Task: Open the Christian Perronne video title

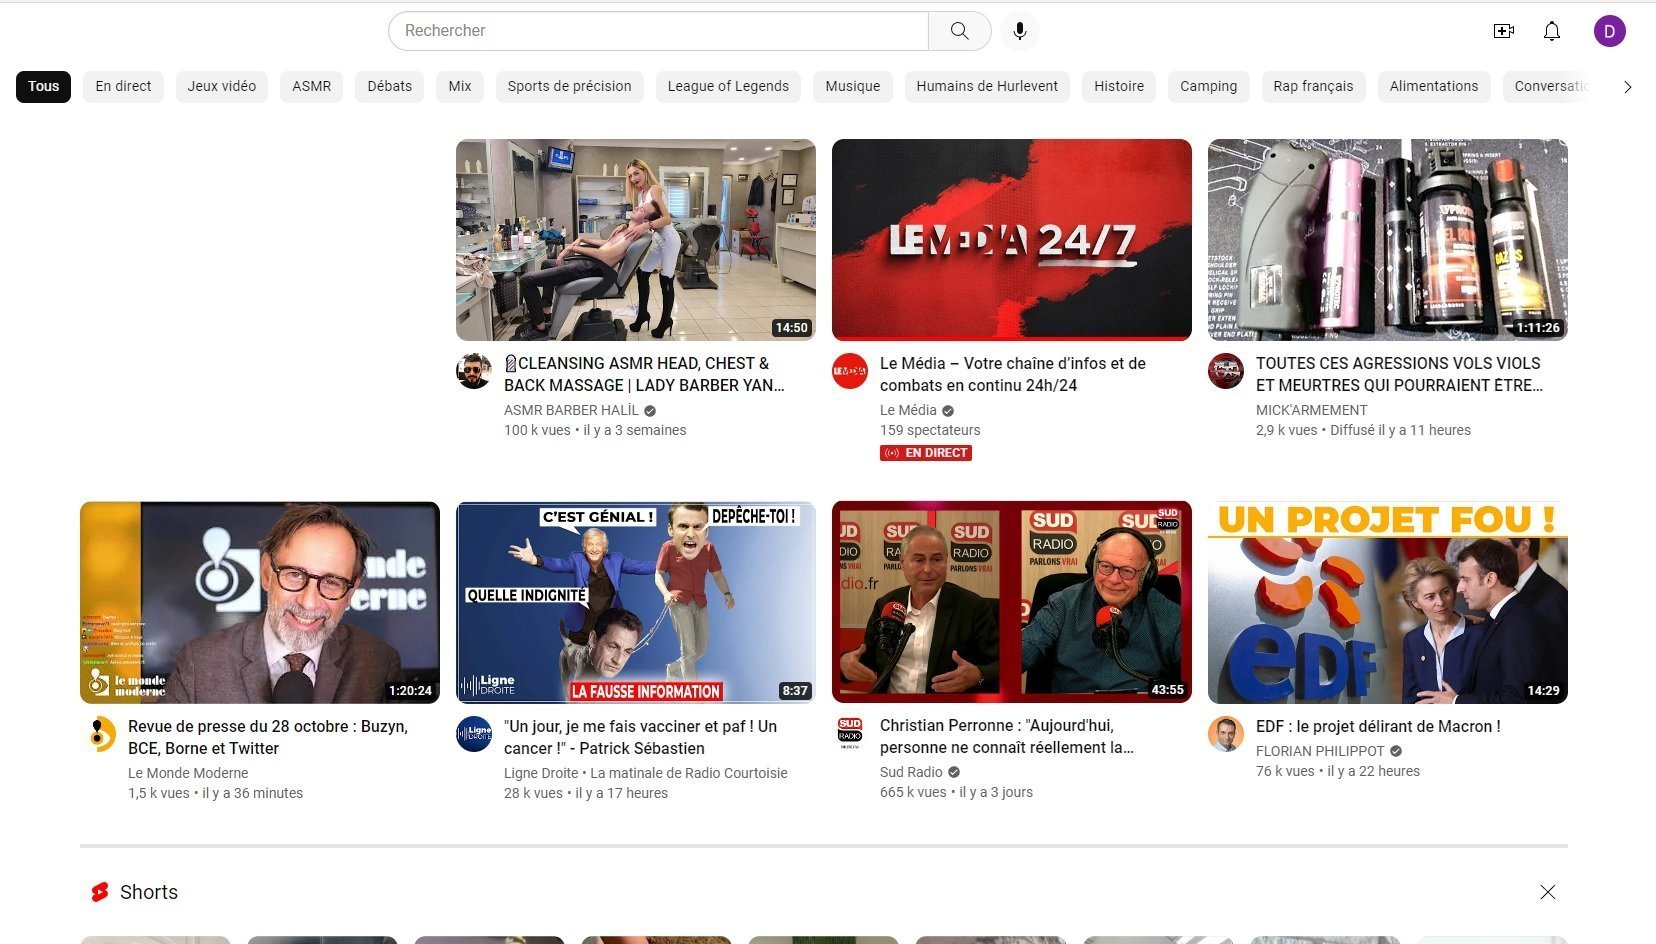Action: pos(1007,736)
